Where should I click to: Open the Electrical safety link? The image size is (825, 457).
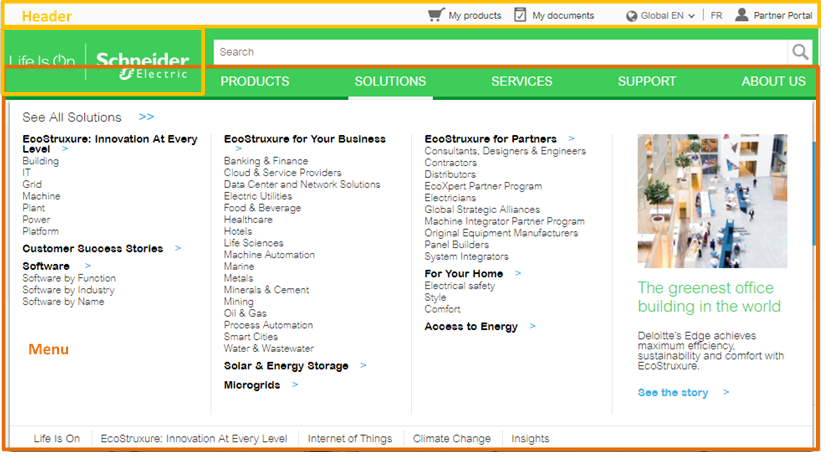[x=460, y=286]
